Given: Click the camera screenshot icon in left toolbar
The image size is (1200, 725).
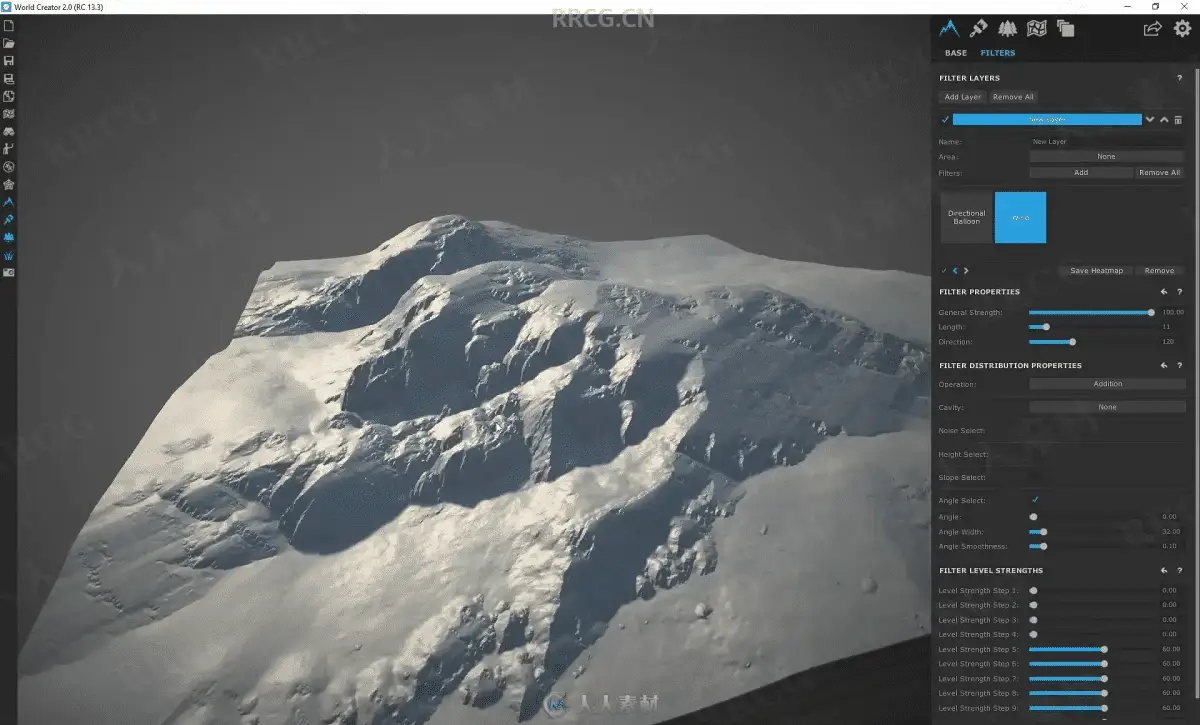Looking at the screenshot, I should (8, 272).
